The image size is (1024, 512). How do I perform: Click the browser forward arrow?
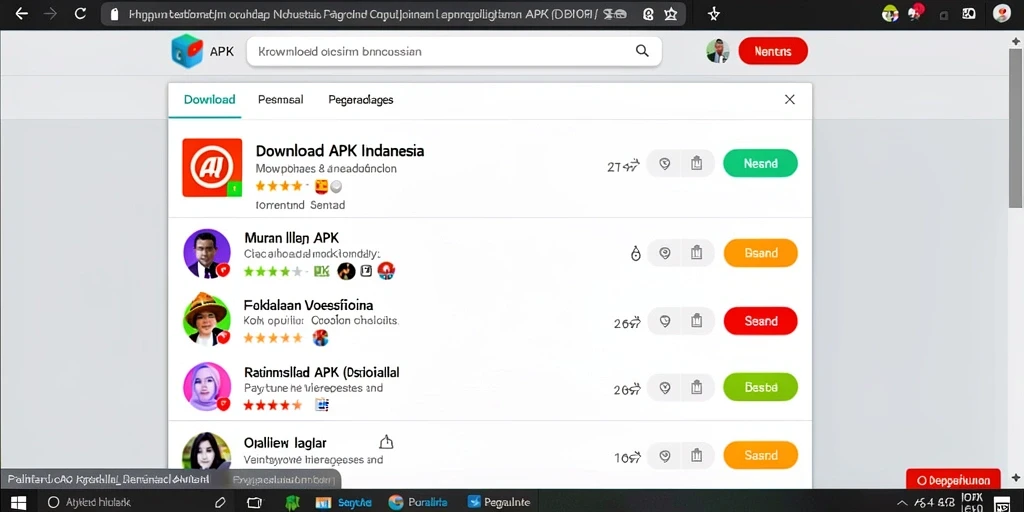click(x=50, y=14)
